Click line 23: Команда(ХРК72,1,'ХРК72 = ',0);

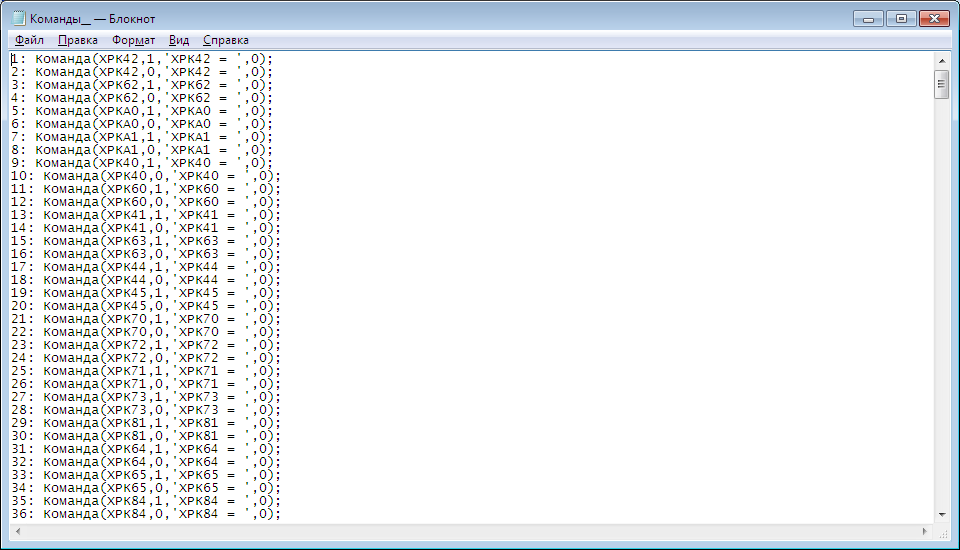point(146,345)
